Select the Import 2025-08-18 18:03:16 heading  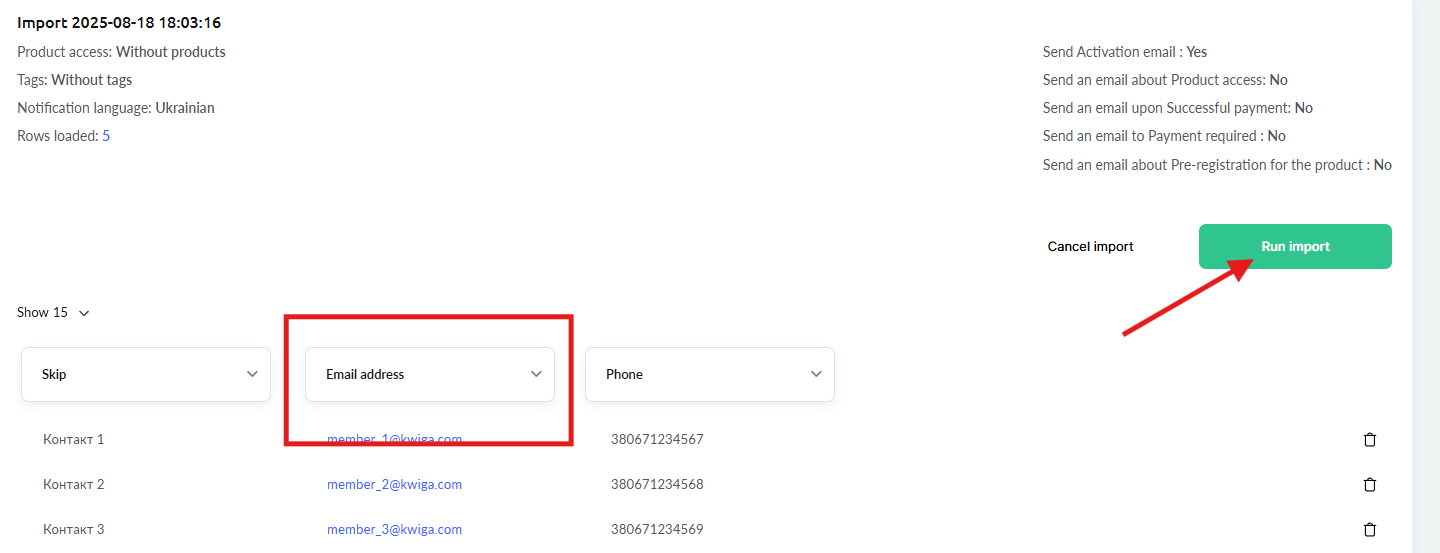tap(119, 22)
